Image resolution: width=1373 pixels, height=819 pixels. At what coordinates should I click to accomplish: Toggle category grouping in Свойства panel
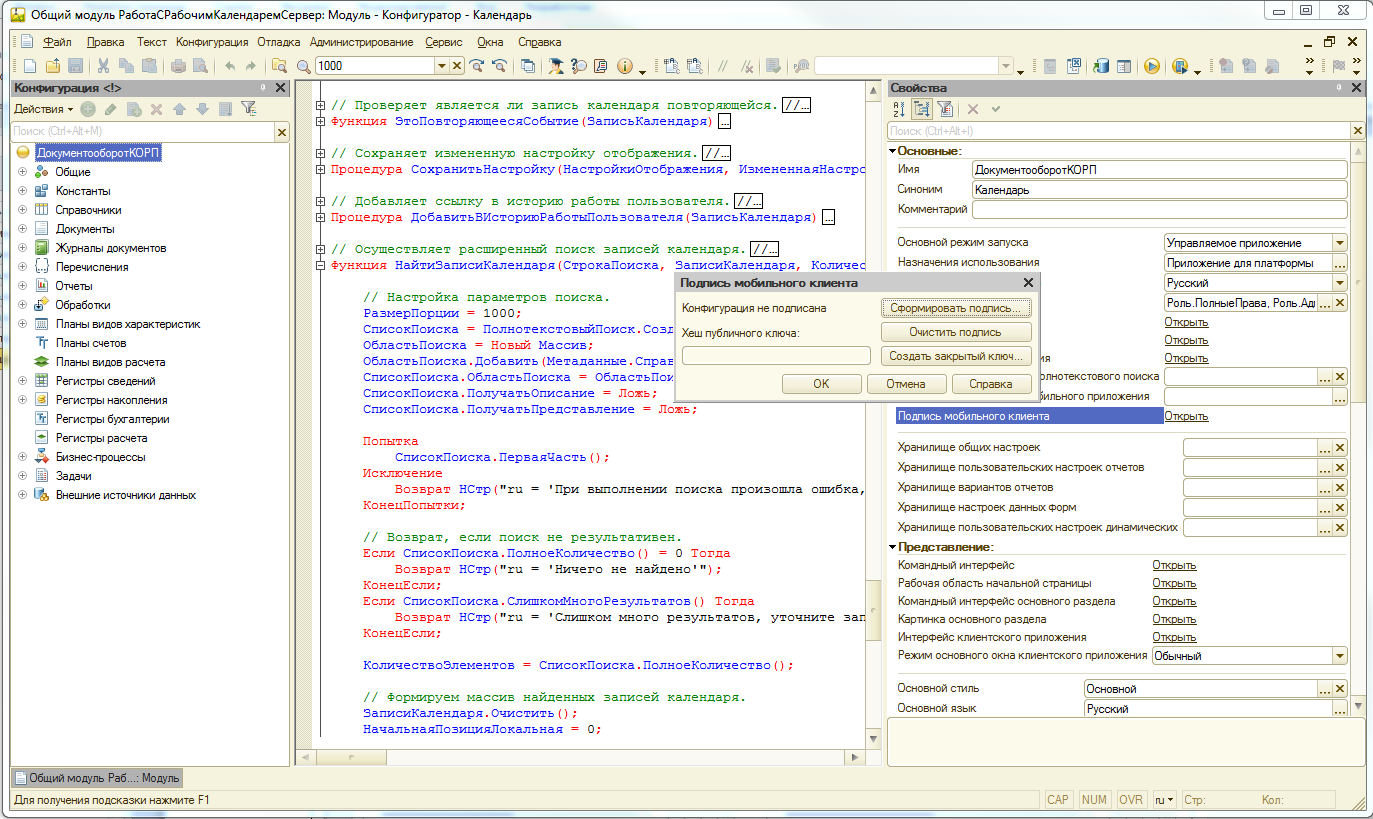click(922, 109)
